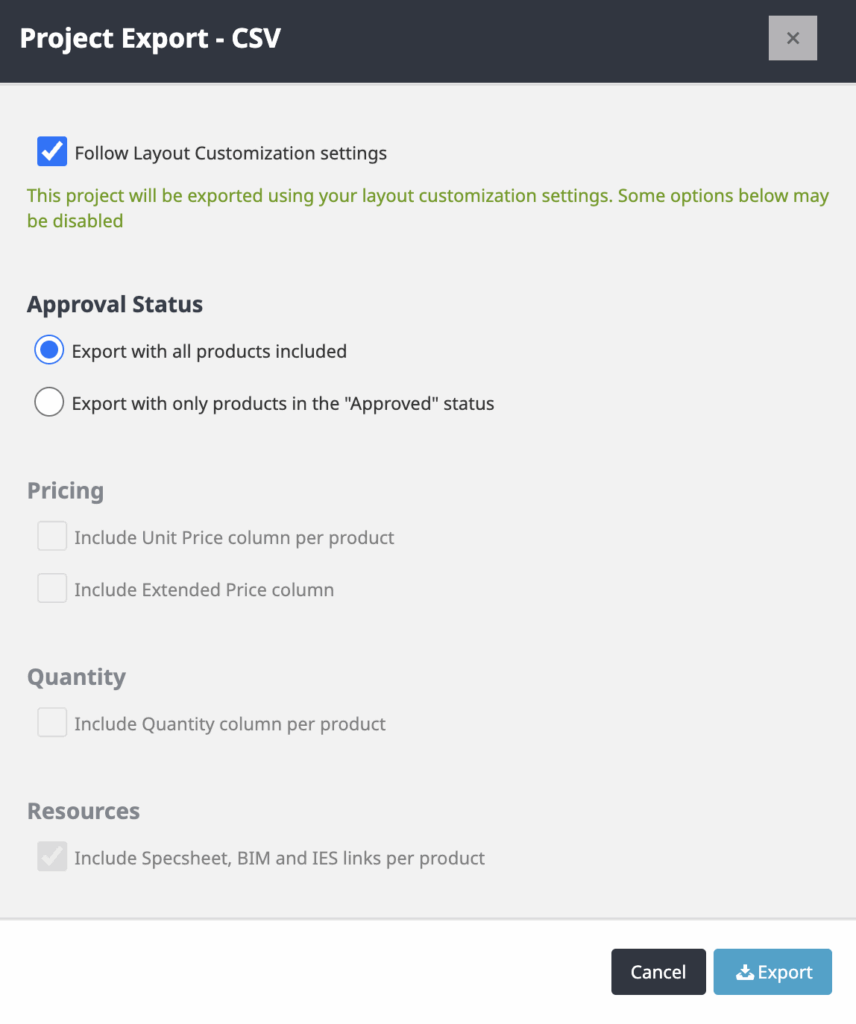856x1024 pixels.
Task: Click the 'Approval Status' section heading
Action: pyautogui.click(x=115, y=304)
